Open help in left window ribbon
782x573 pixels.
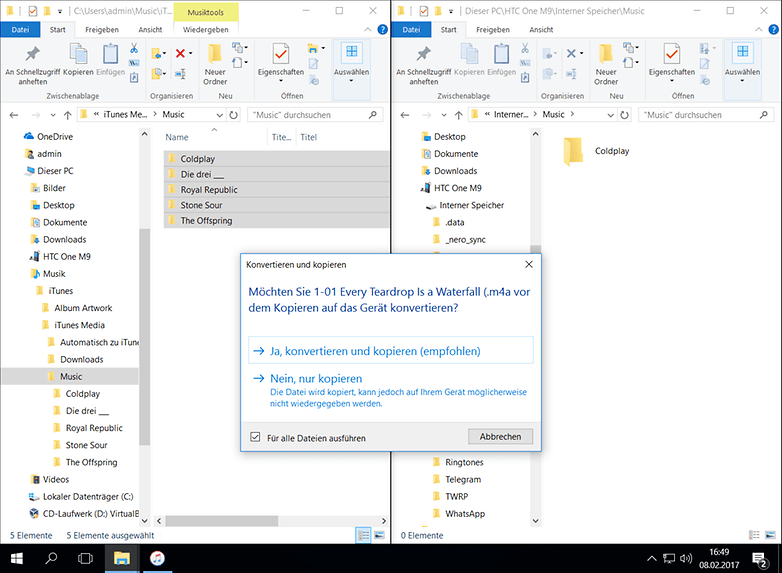click(383, 29)
